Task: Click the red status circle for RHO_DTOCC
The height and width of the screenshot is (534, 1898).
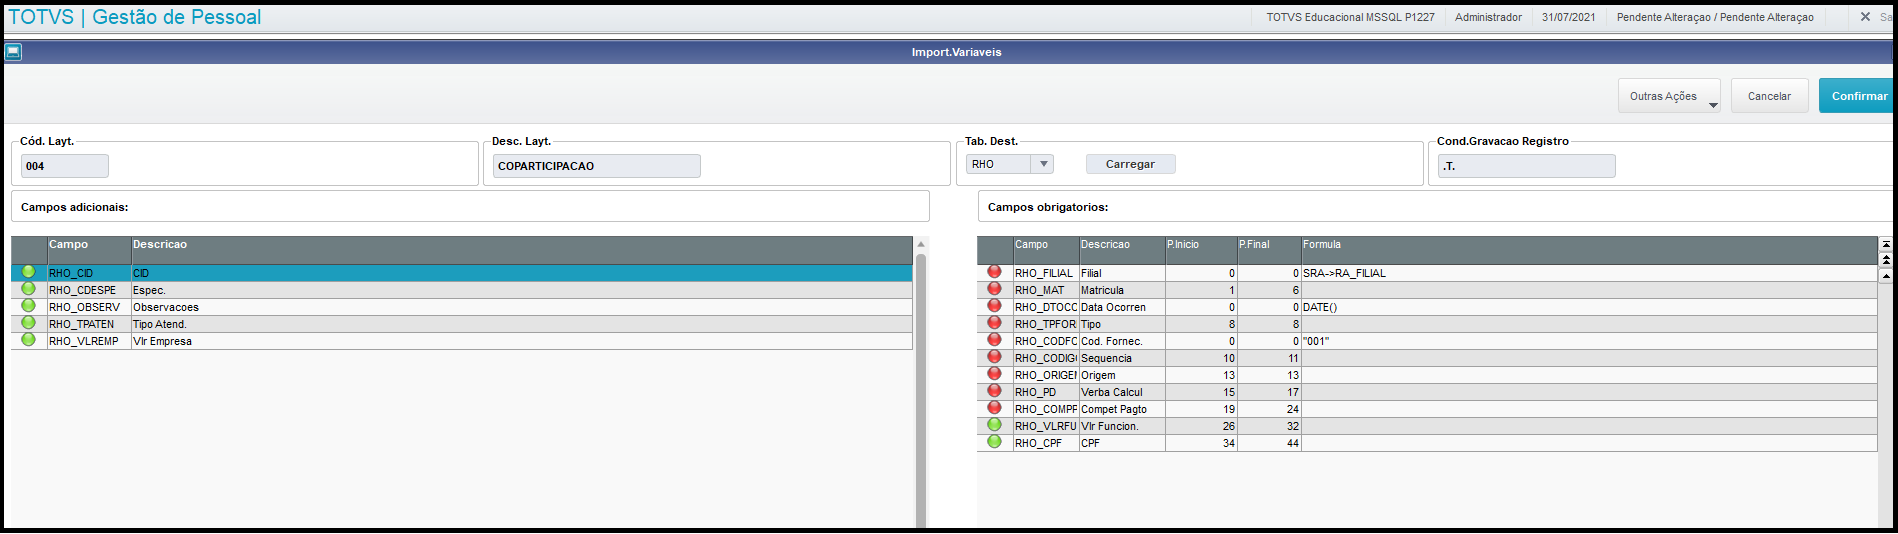Action: point(994,306)
